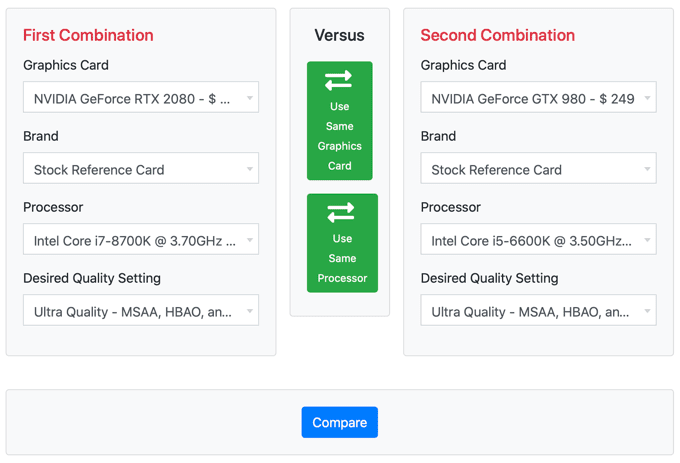Click the First Combination Desired Quality Setting label
680x463 pixels.
[92, 278]
